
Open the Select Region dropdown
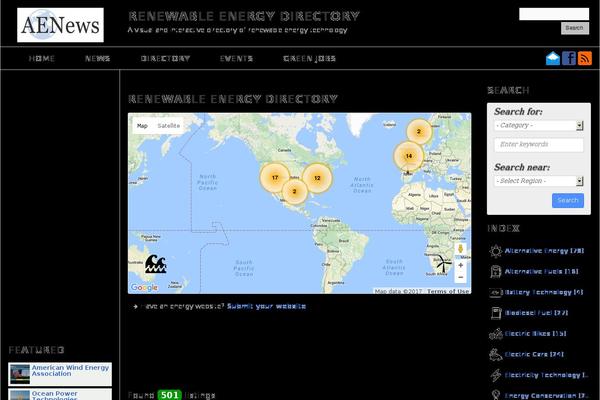[538, 181]
